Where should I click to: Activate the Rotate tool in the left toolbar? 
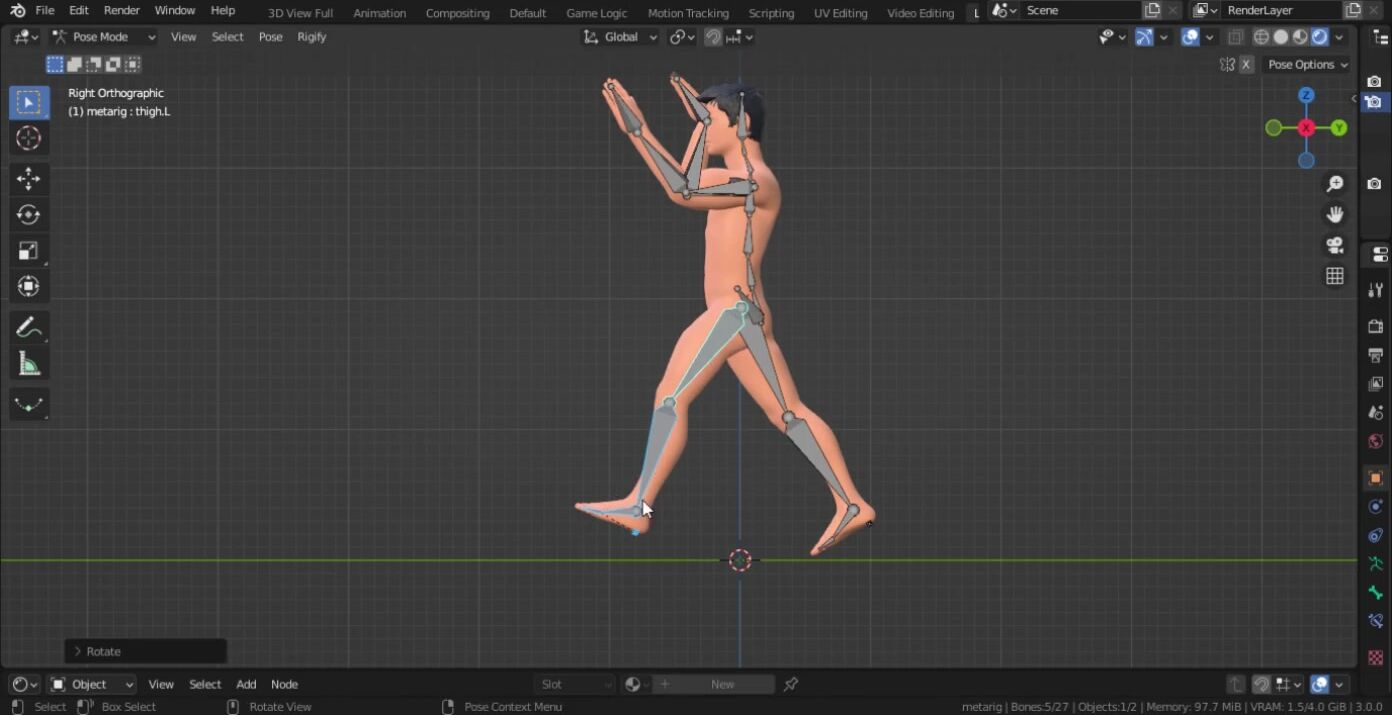(x=28, y=215)
